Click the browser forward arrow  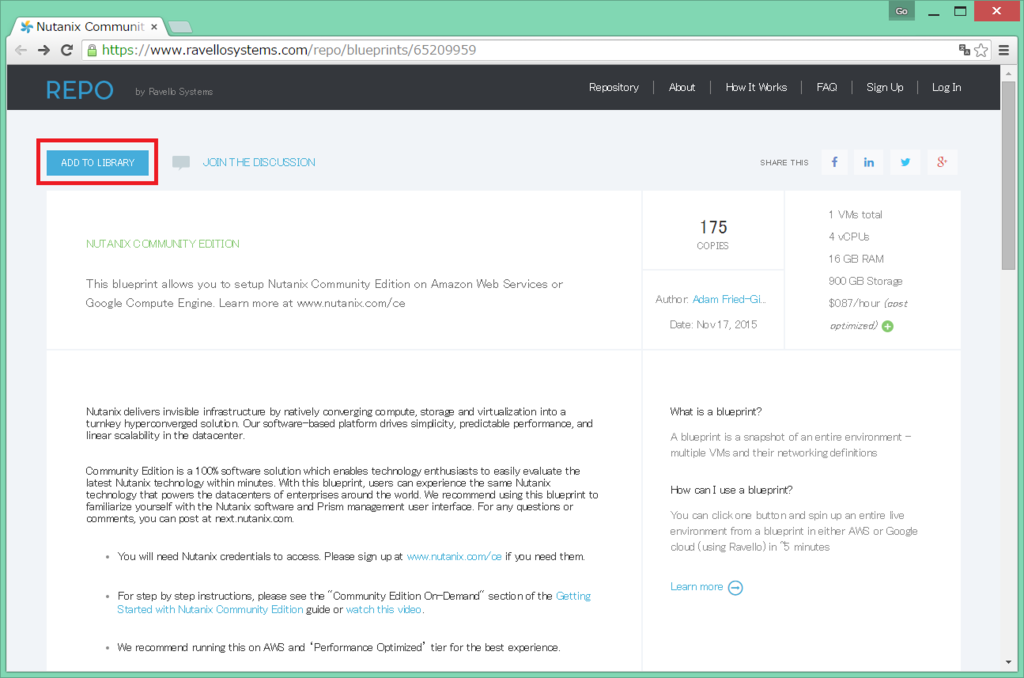point(44,50)
